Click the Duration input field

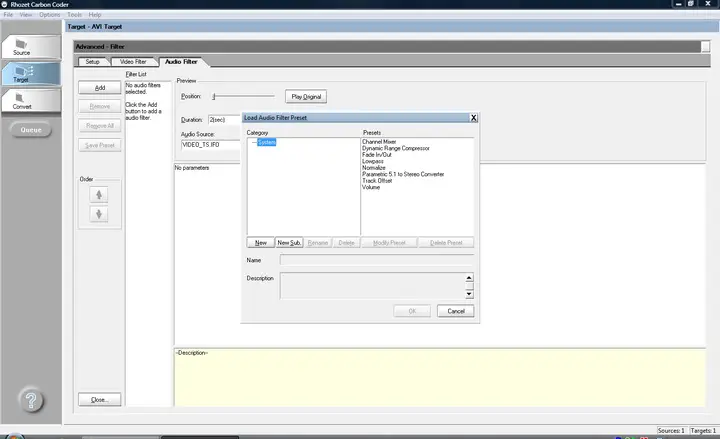pos(225,119)
